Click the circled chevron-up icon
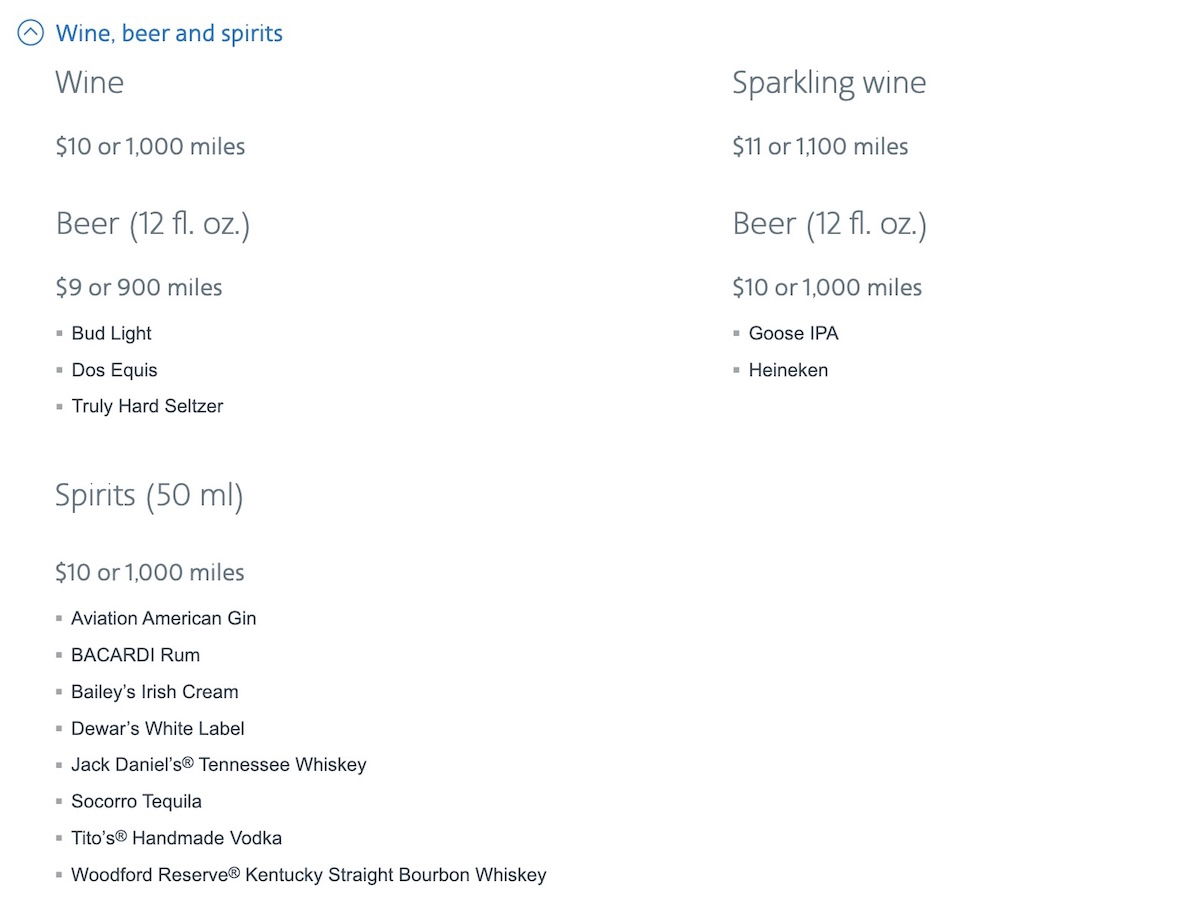 tap(31, 33)
